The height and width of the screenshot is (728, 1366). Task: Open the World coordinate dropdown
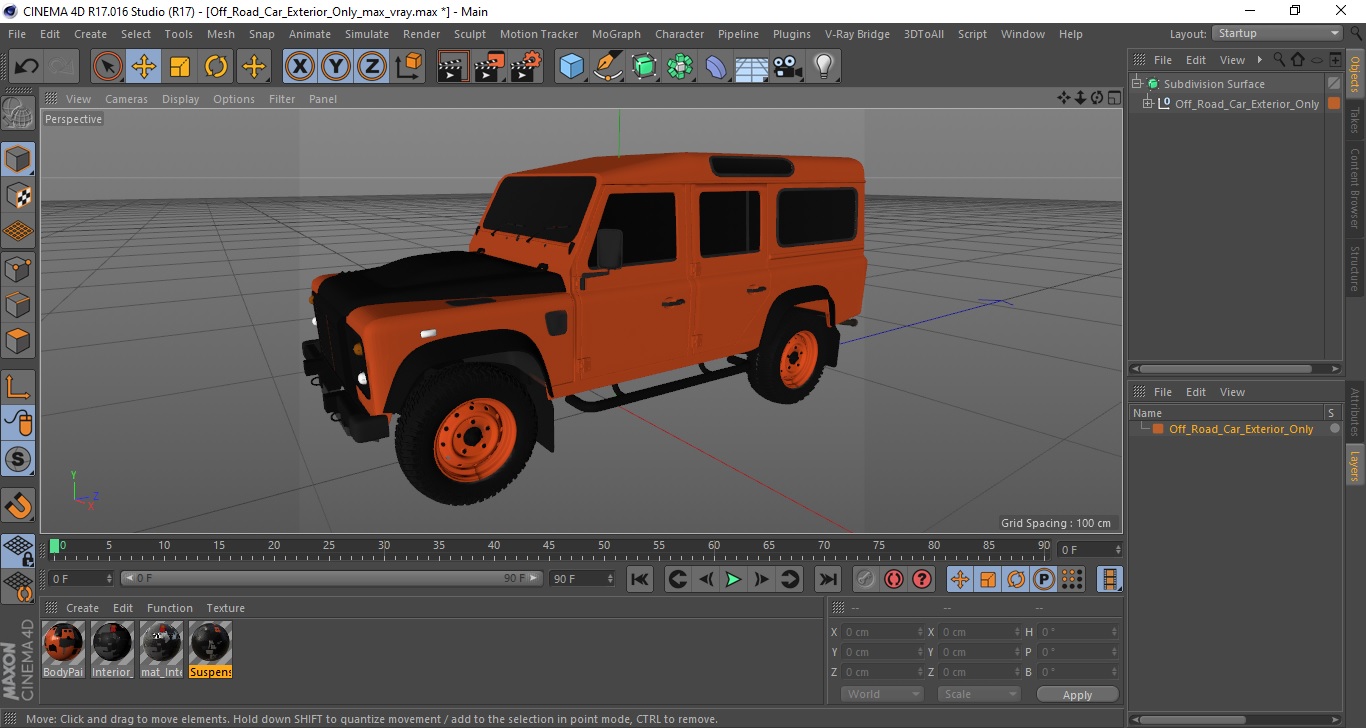point(881,694)
